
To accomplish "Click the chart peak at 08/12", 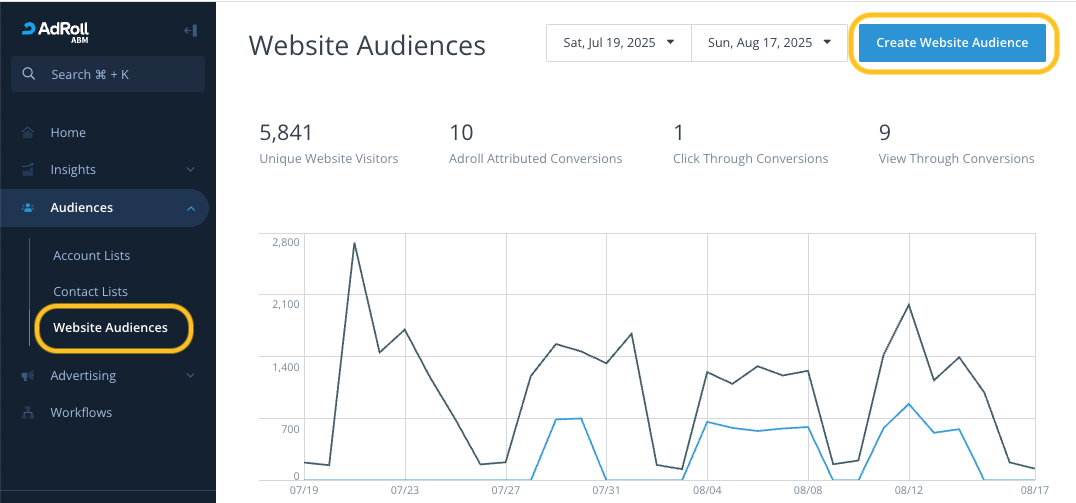I will pos(908,304).
